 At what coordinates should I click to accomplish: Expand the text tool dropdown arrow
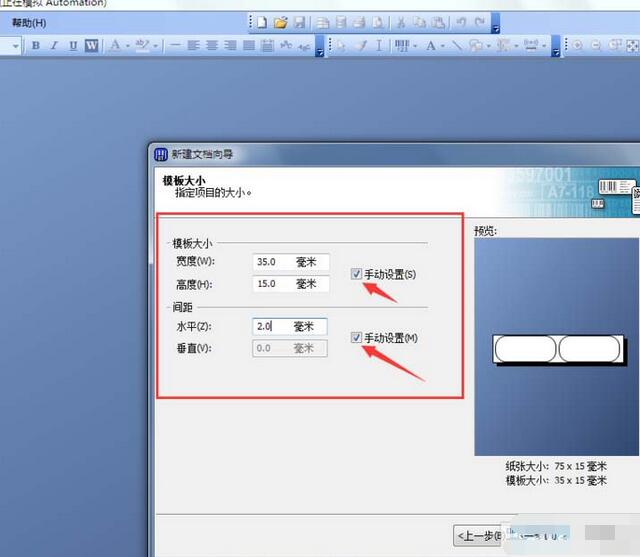click(442, 46)
